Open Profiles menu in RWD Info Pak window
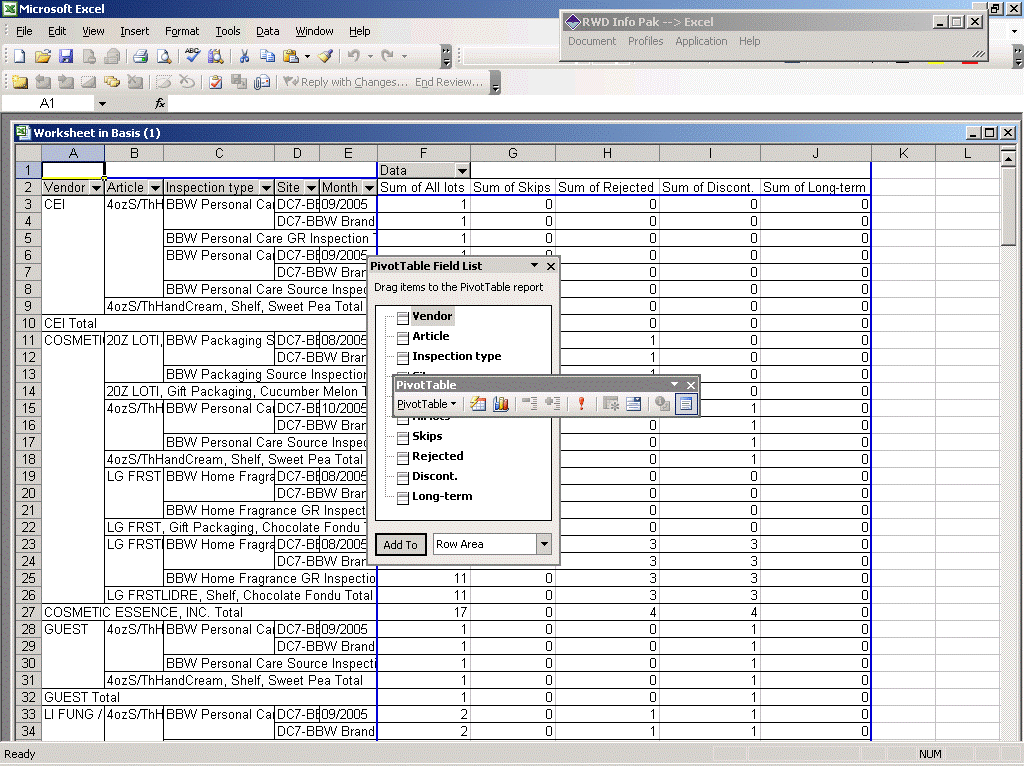The height and width of the screenshot is (766, 1024). pyautogui.click(x=645, y=41)
